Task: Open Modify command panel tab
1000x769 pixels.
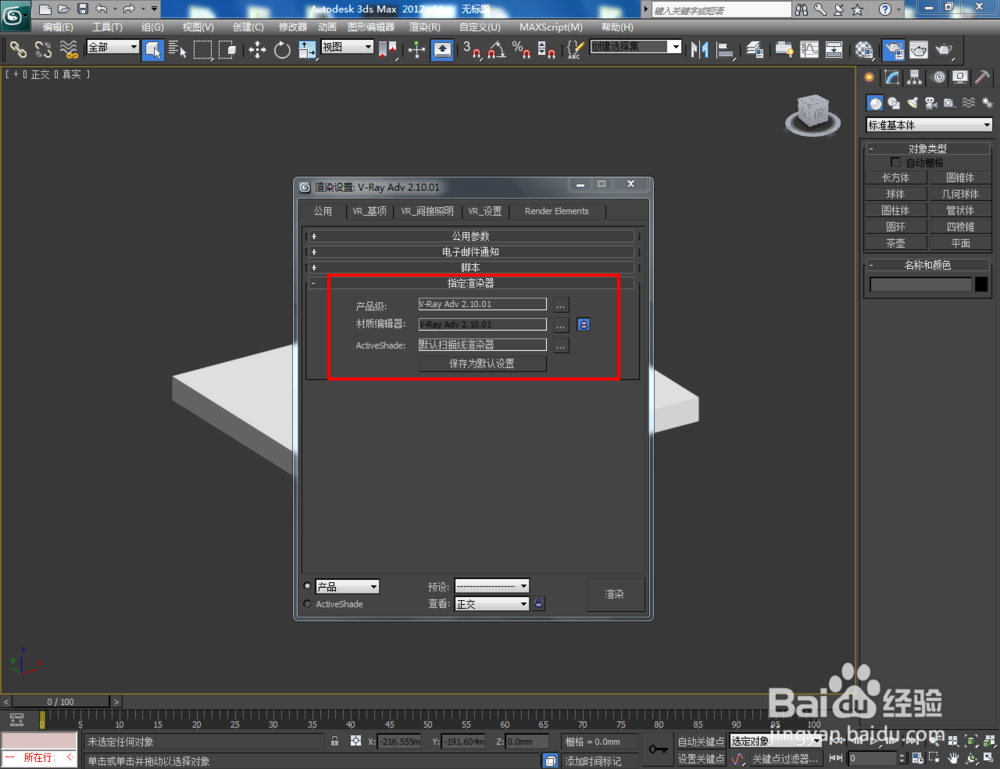Action: [x=892, y=77]
